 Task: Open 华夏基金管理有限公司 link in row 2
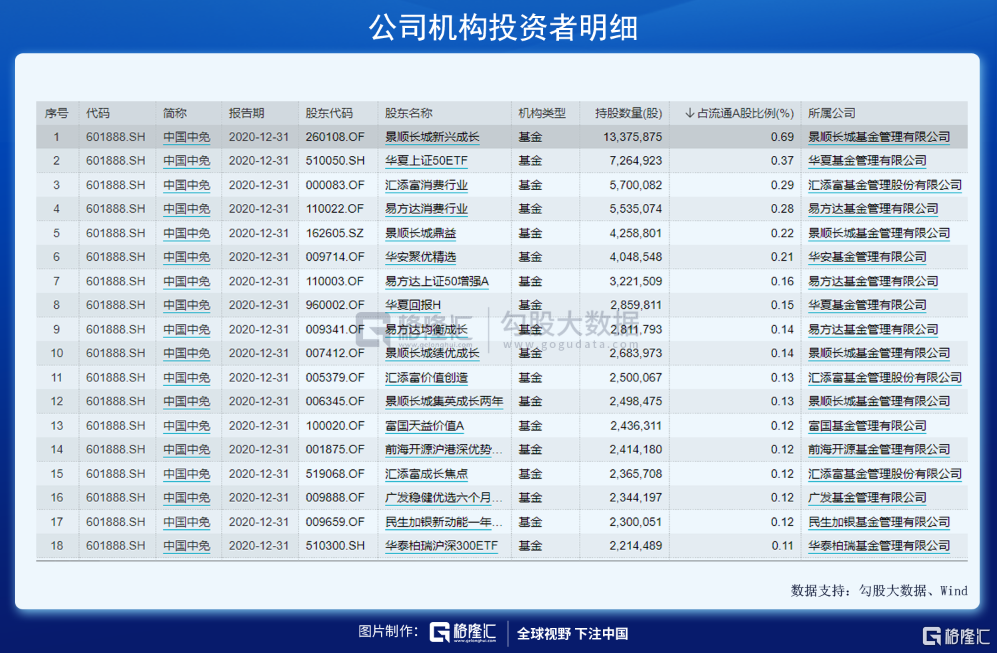[867, 161]
